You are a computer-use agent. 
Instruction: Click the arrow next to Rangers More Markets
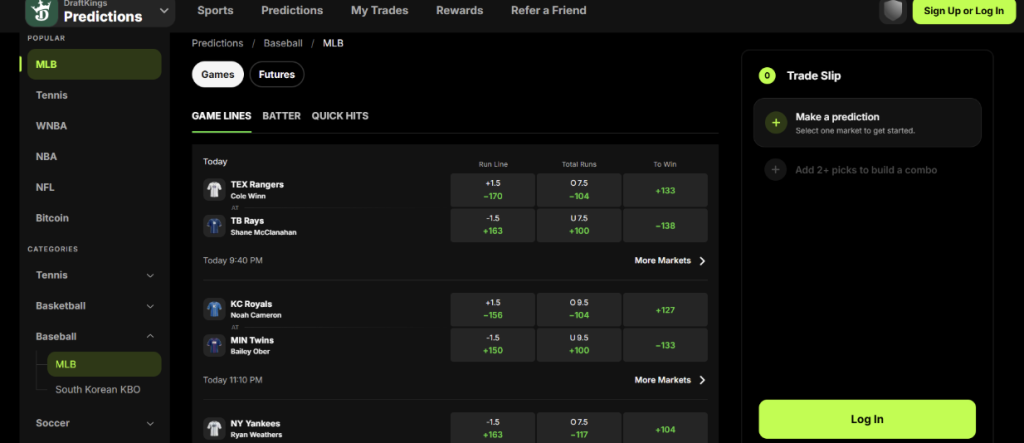(x=703, y=261)
